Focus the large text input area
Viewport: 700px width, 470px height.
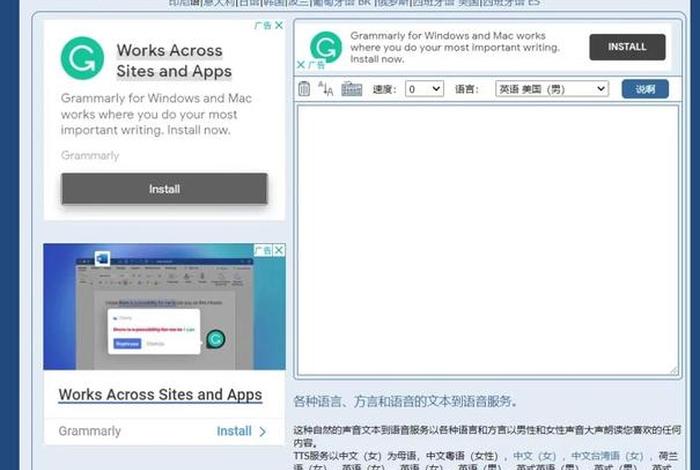tap(488, 240)
